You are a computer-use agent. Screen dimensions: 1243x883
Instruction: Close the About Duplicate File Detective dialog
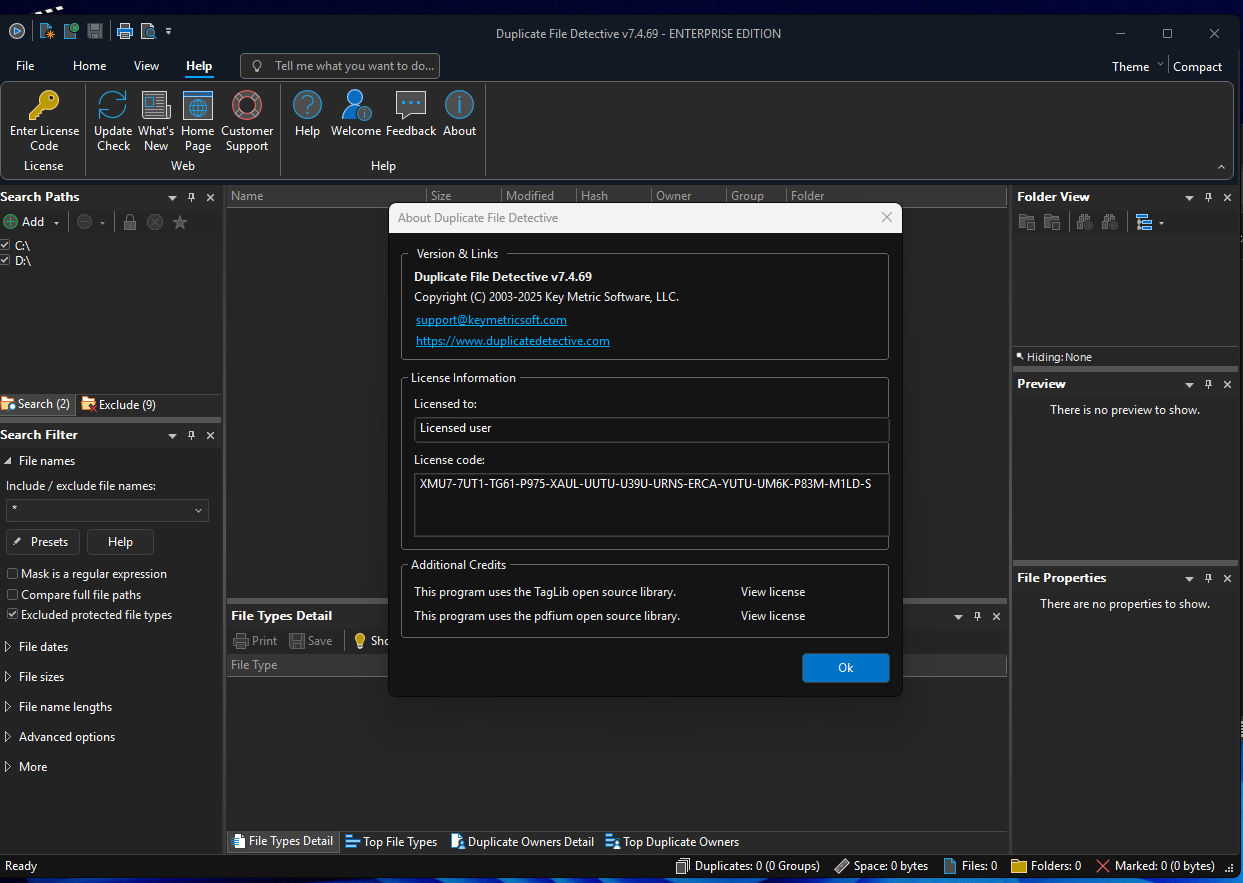886,217
